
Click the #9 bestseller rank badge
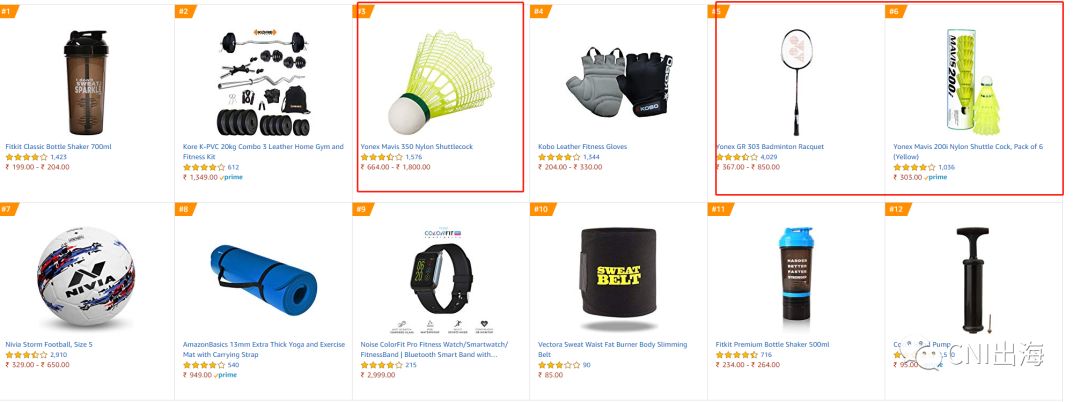point(360,209)
